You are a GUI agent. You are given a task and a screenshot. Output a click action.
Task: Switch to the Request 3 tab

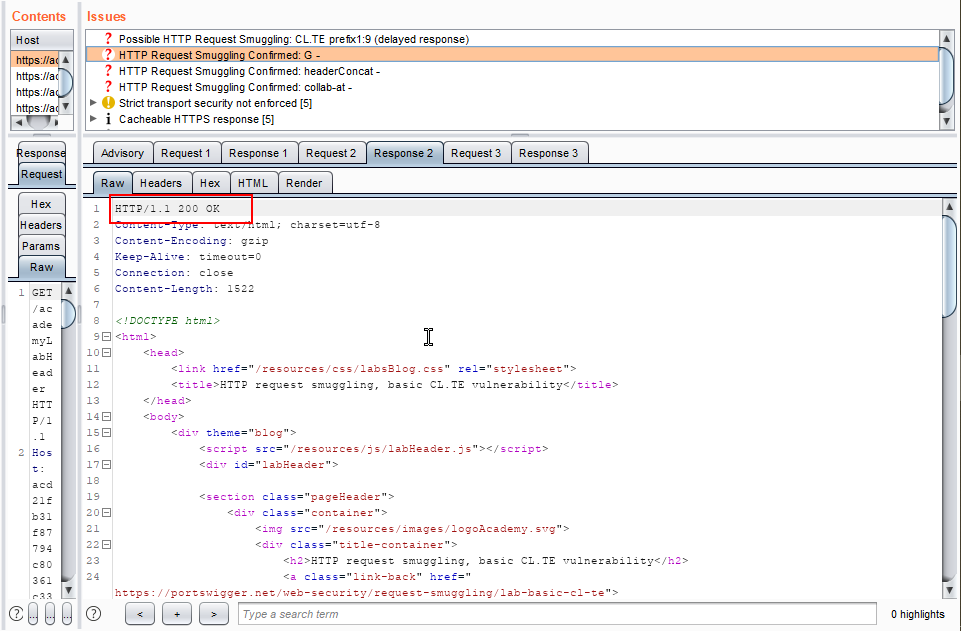476,153
